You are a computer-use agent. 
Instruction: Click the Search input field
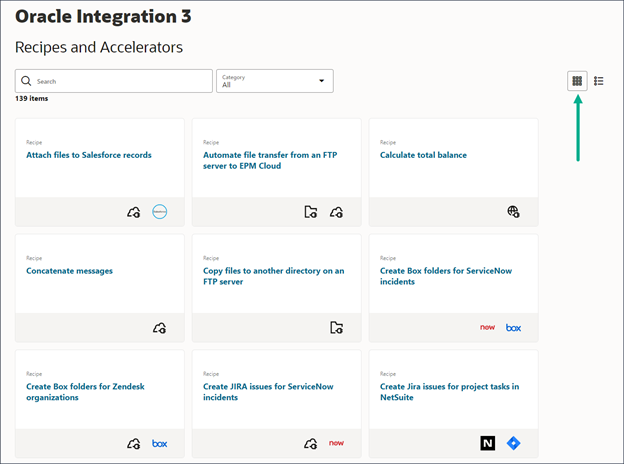(x=120, y=81)
